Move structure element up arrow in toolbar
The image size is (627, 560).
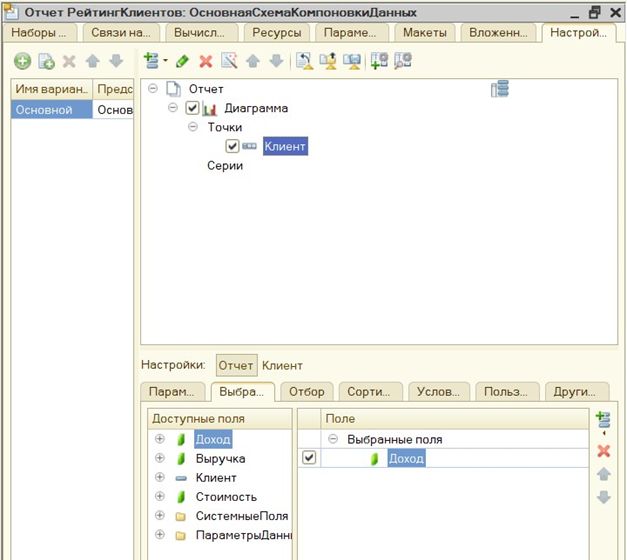(x=253, y=61)
